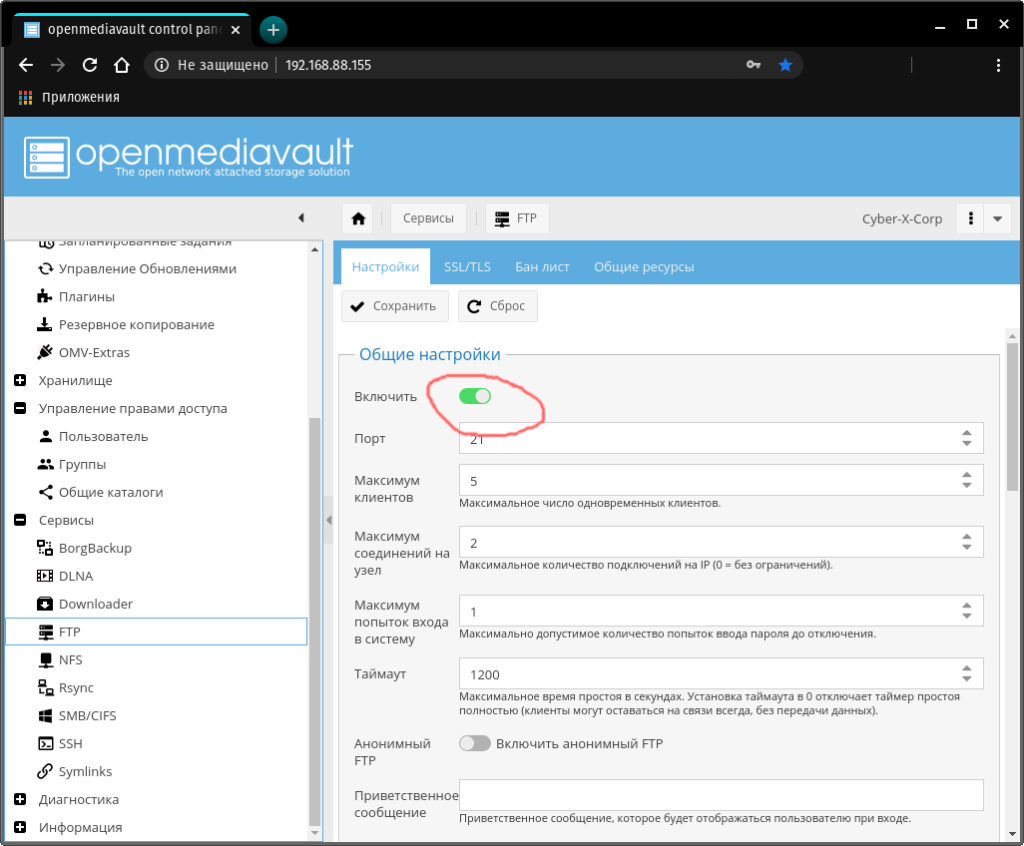Open the Бан лист tab

(542, 267)
